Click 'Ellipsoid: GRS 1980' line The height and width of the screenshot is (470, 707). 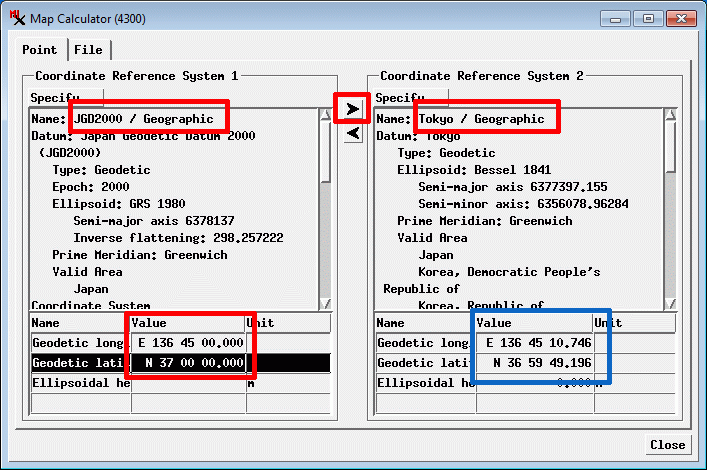click(x=119, y=204)
